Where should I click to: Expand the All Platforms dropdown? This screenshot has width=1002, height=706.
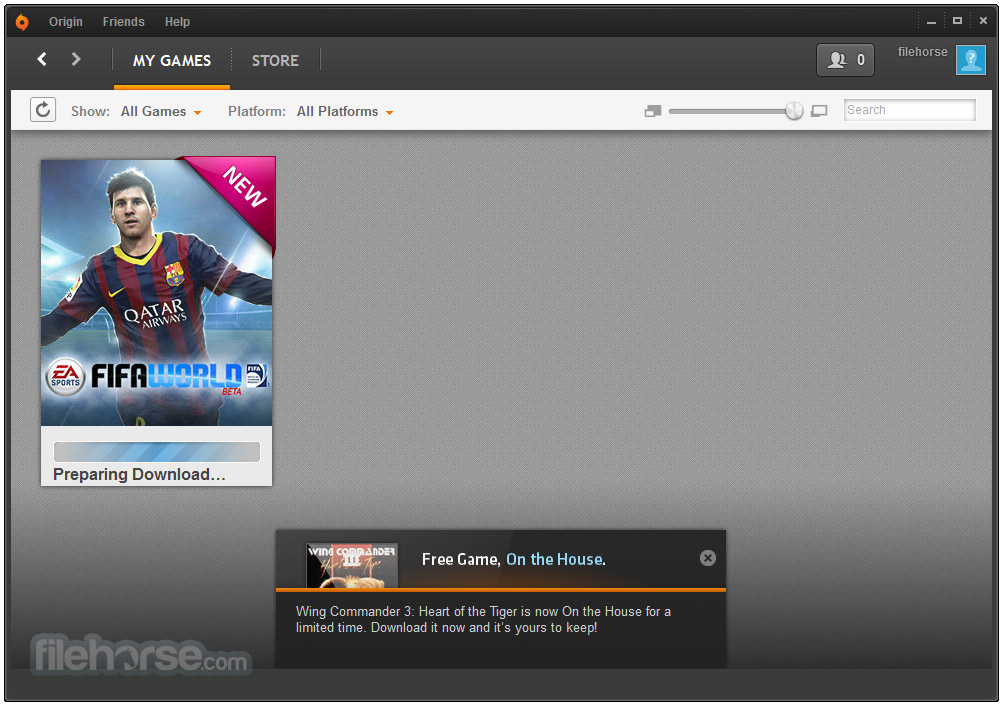point(345,111)
